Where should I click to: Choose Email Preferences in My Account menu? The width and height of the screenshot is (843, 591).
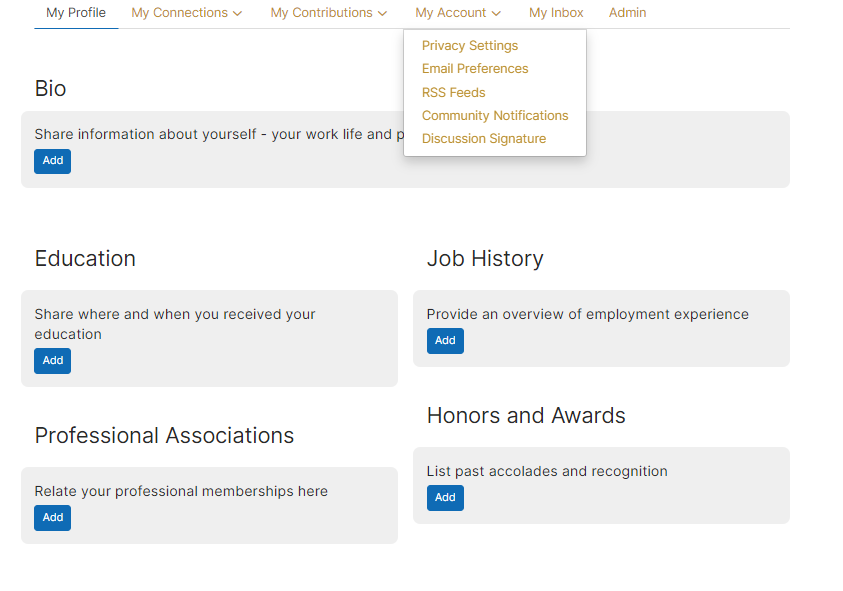(475, 69)
